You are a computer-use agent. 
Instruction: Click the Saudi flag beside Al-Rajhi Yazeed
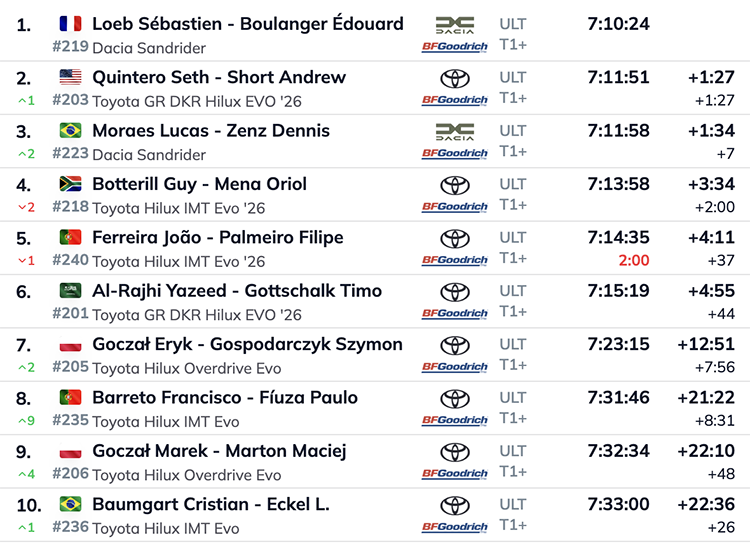coord(70,291)
